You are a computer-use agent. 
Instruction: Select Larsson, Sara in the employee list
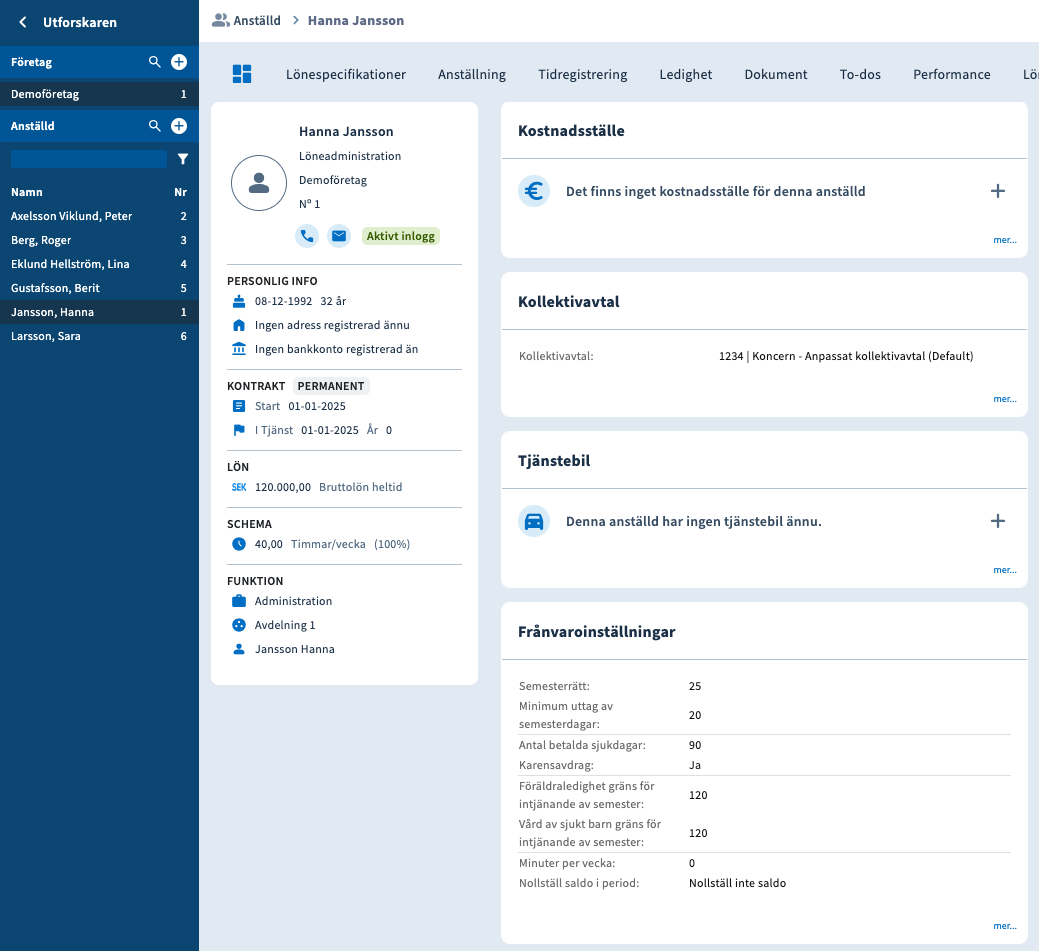46,336
